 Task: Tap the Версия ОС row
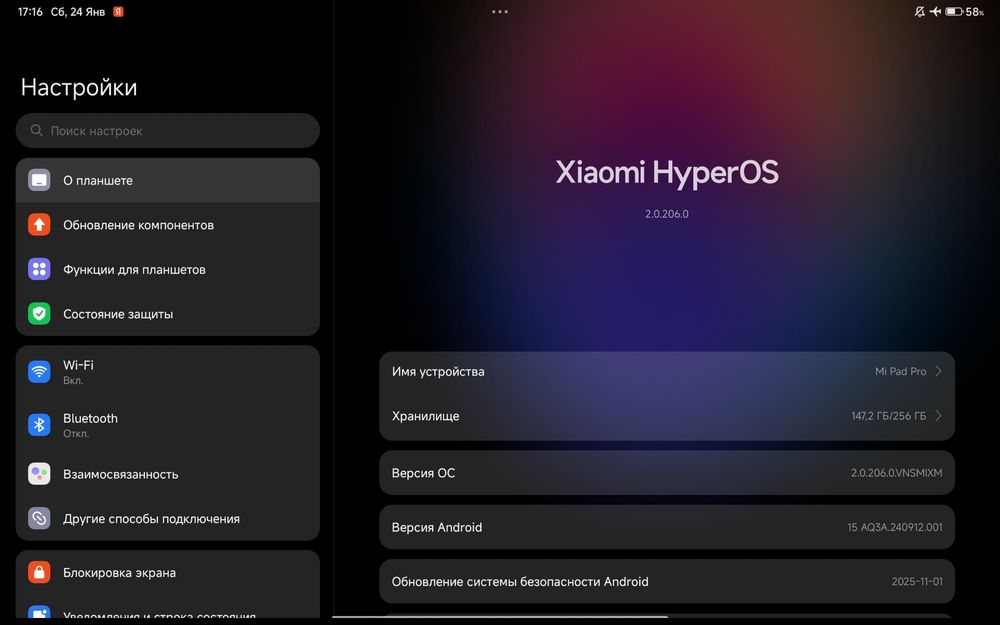pos(667,473)
